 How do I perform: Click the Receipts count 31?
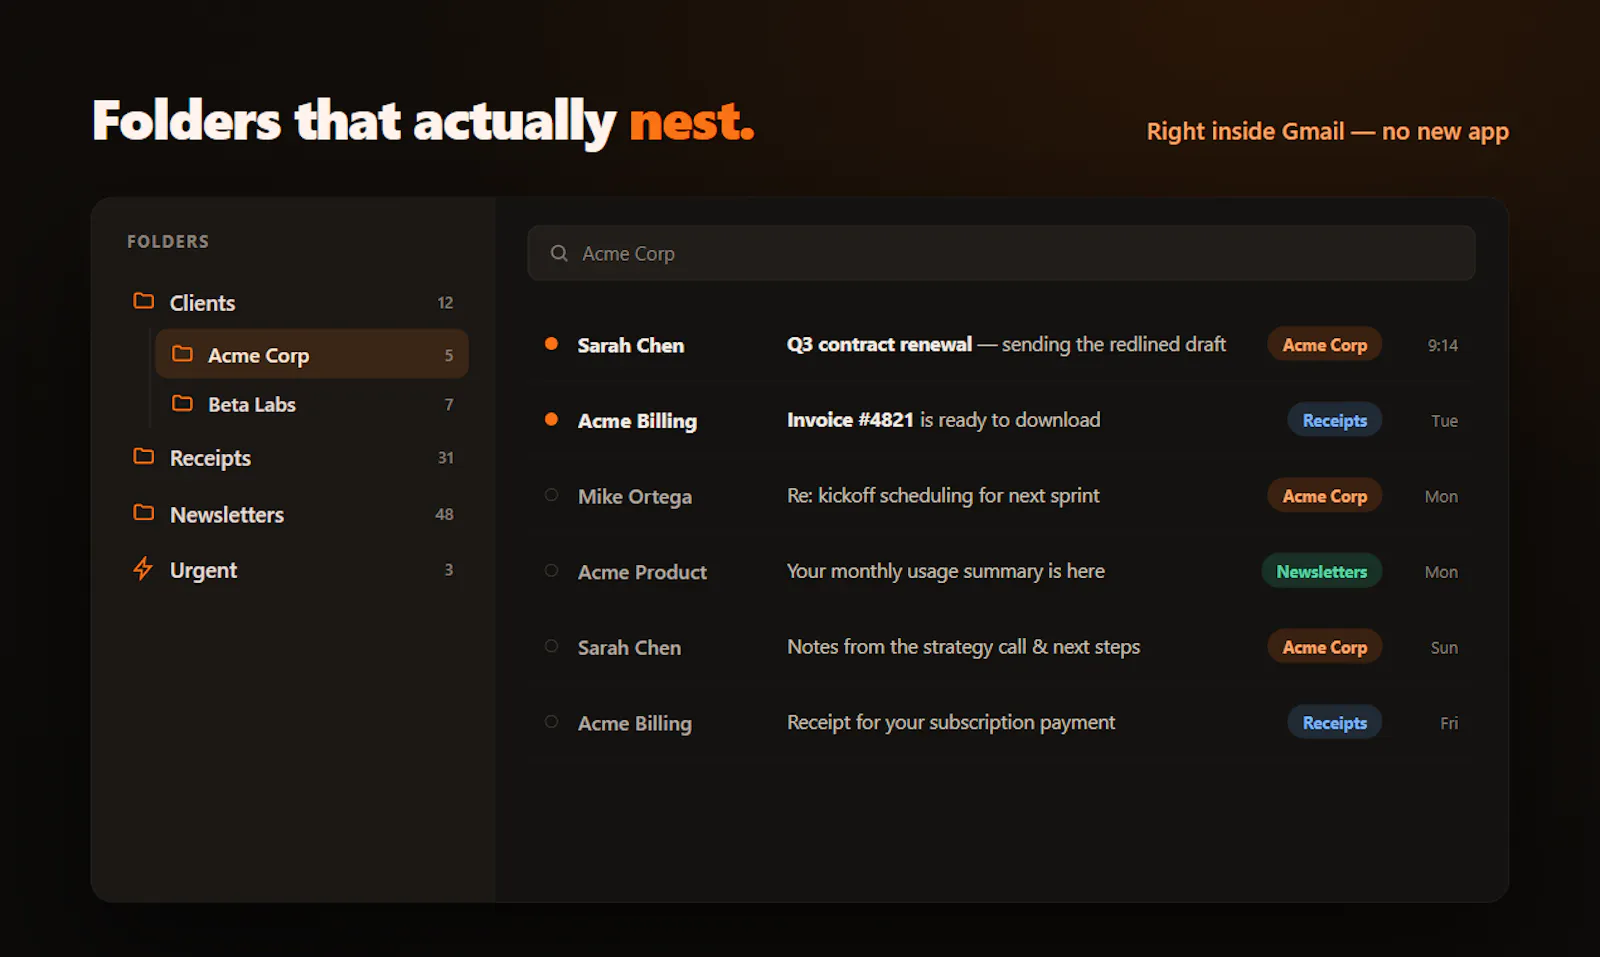(x=445, y=458)
